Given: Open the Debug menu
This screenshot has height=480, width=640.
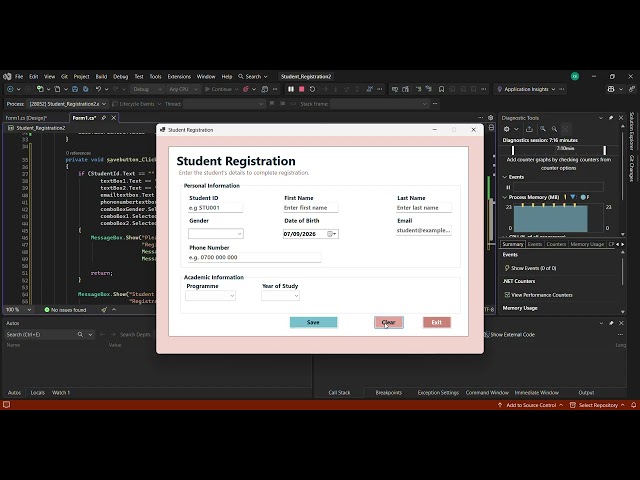Looking at the screenshot, I should (x=120, y=76).
